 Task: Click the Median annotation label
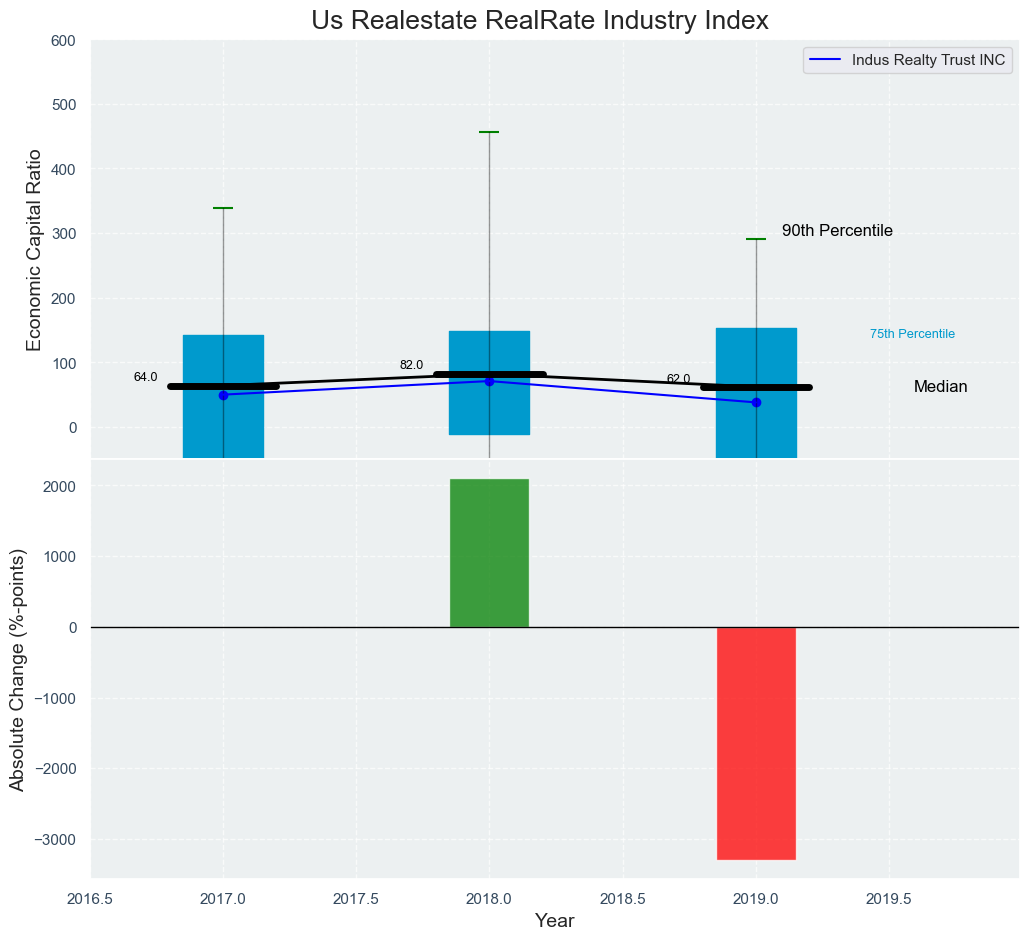click(x=940, y=387)
